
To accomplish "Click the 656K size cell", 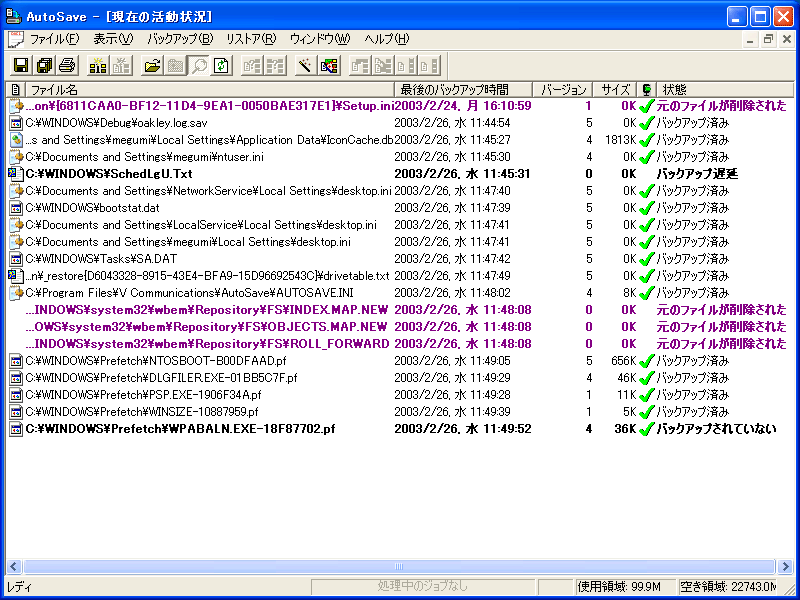I will (623, 361).
